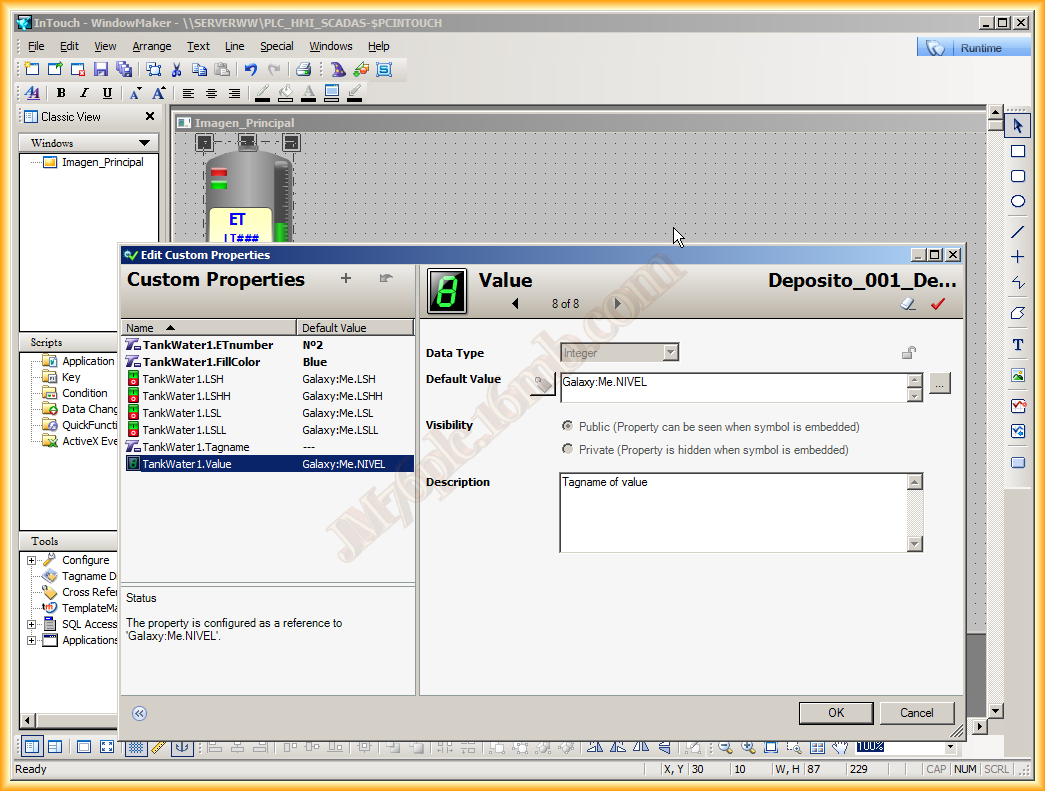Select the Ellipse drawing tool
The image size is (1045, 791).
coord(1018,202)
